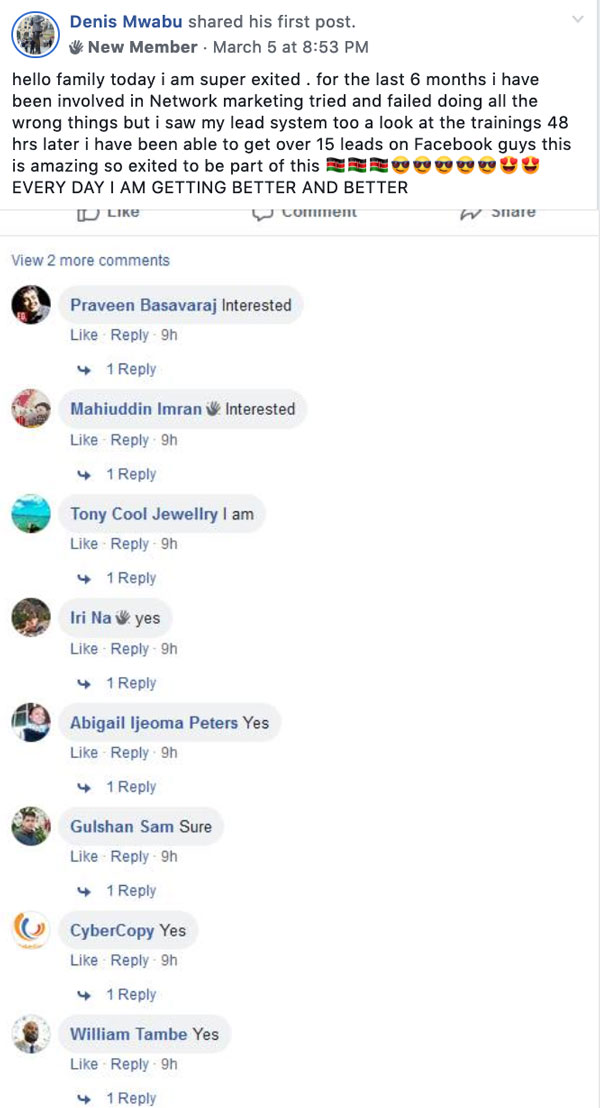Reply to Gulshan Sam's comment
Viewport: 600px width, 1108px height.
click(x=129, y=856)
